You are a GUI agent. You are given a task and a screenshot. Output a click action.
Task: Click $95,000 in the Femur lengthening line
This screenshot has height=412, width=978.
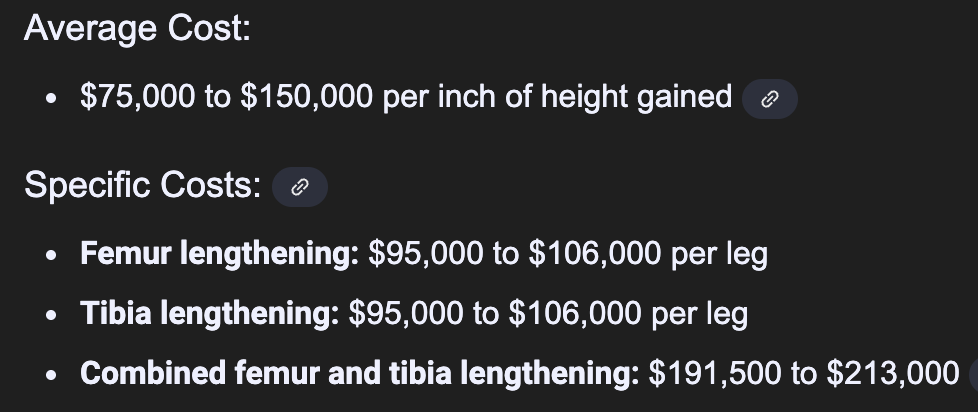pos(425,254)
